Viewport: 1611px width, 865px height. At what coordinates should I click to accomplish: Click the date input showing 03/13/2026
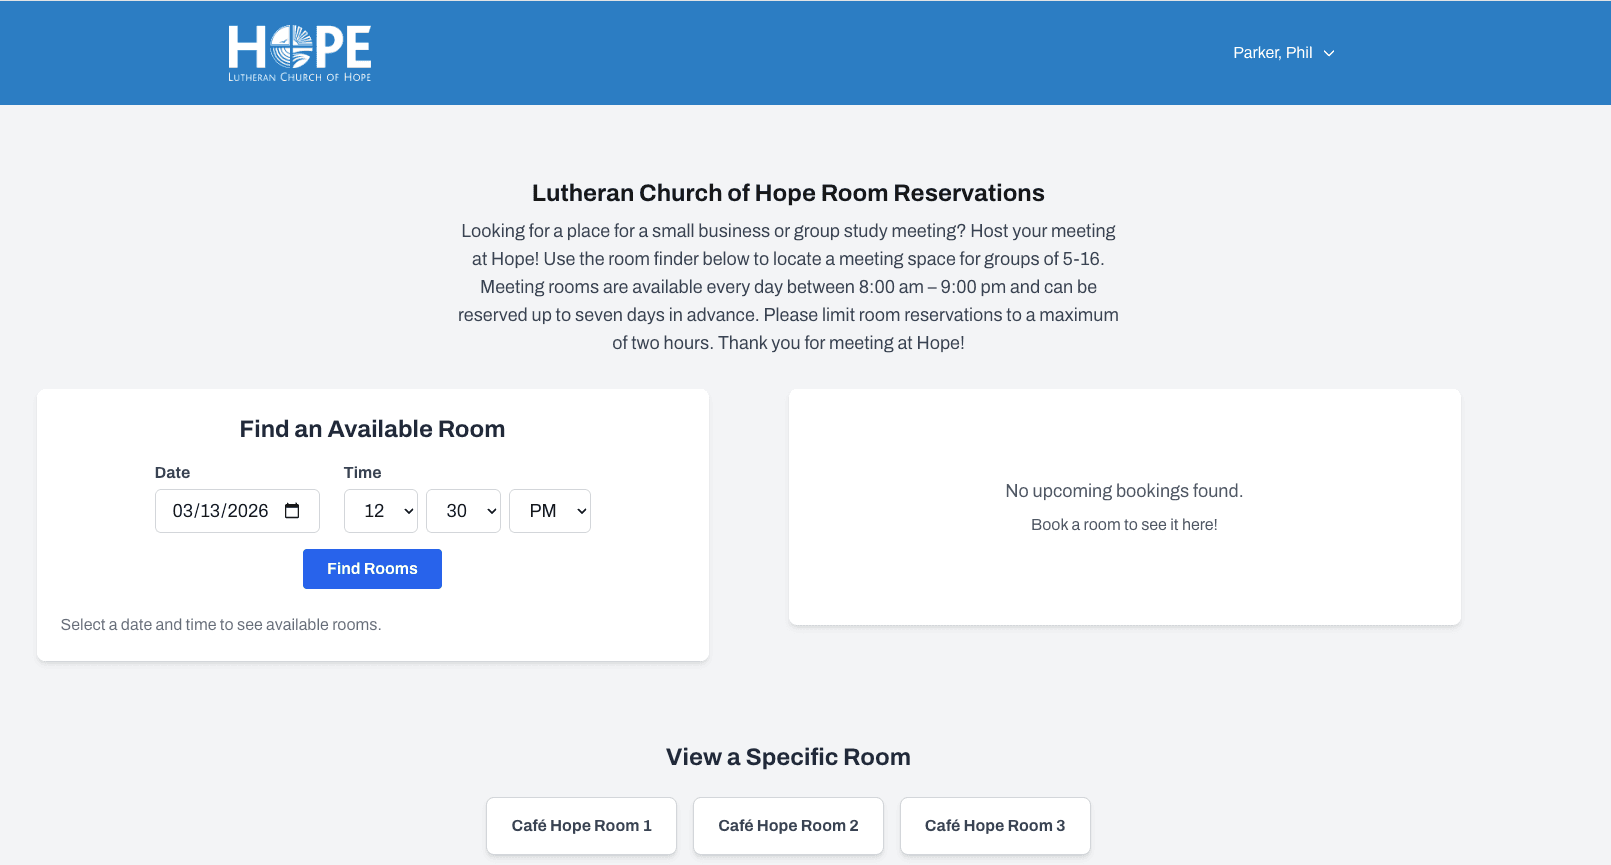click(237, 511)
